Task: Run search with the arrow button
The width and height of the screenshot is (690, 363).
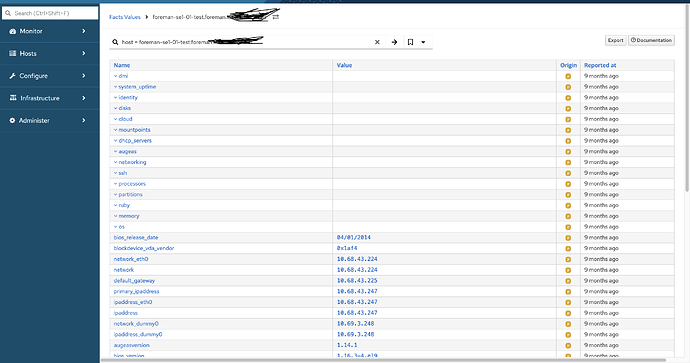Action: coord(394,42)
